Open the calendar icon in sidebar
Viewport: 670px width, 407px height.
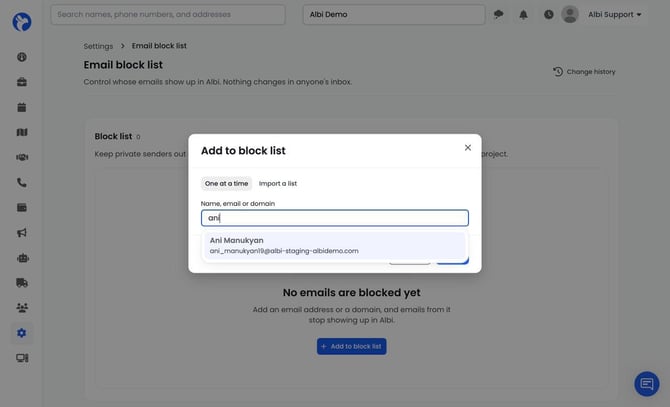(22, 107)
